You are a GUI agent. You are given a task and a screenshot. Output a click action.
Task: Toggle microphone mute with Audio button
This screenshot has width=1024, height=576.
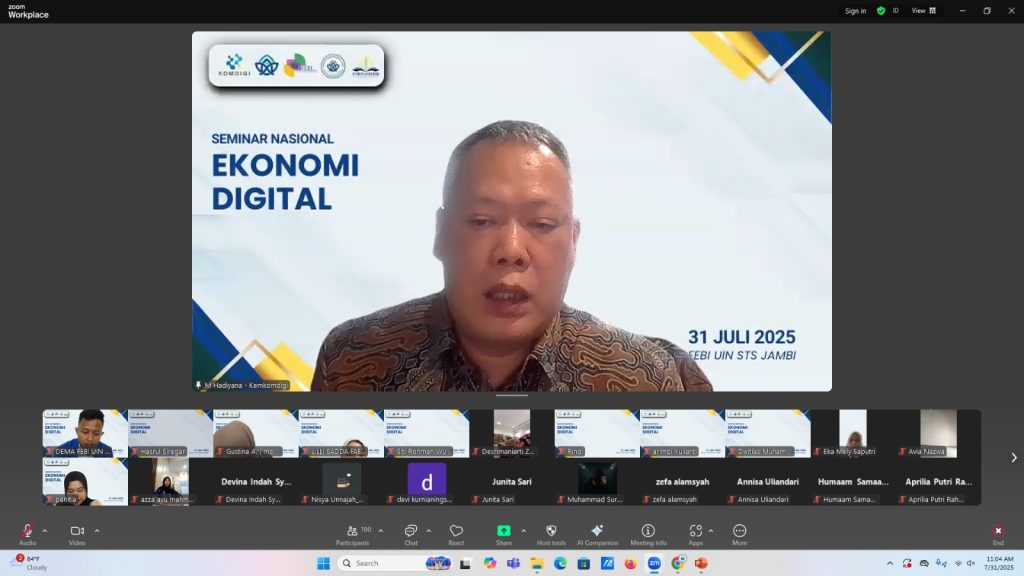27,531
